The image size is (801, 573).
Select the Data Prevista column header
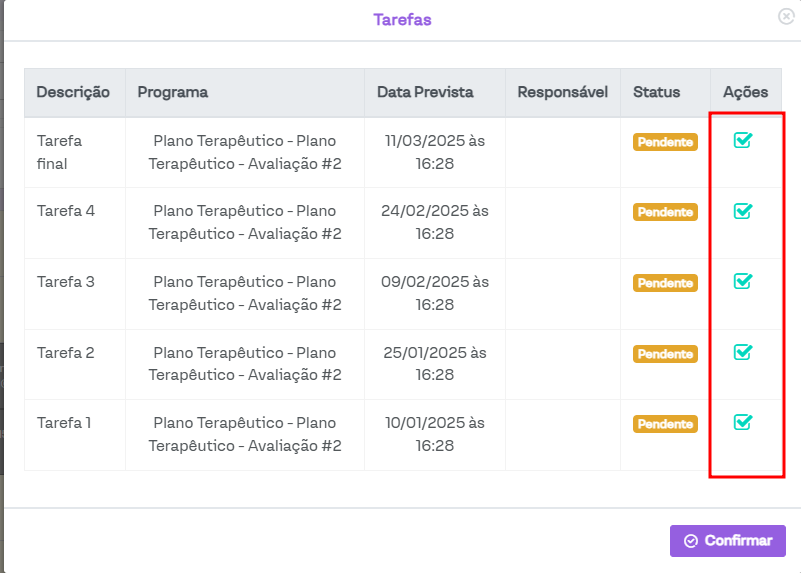(425, 92)
